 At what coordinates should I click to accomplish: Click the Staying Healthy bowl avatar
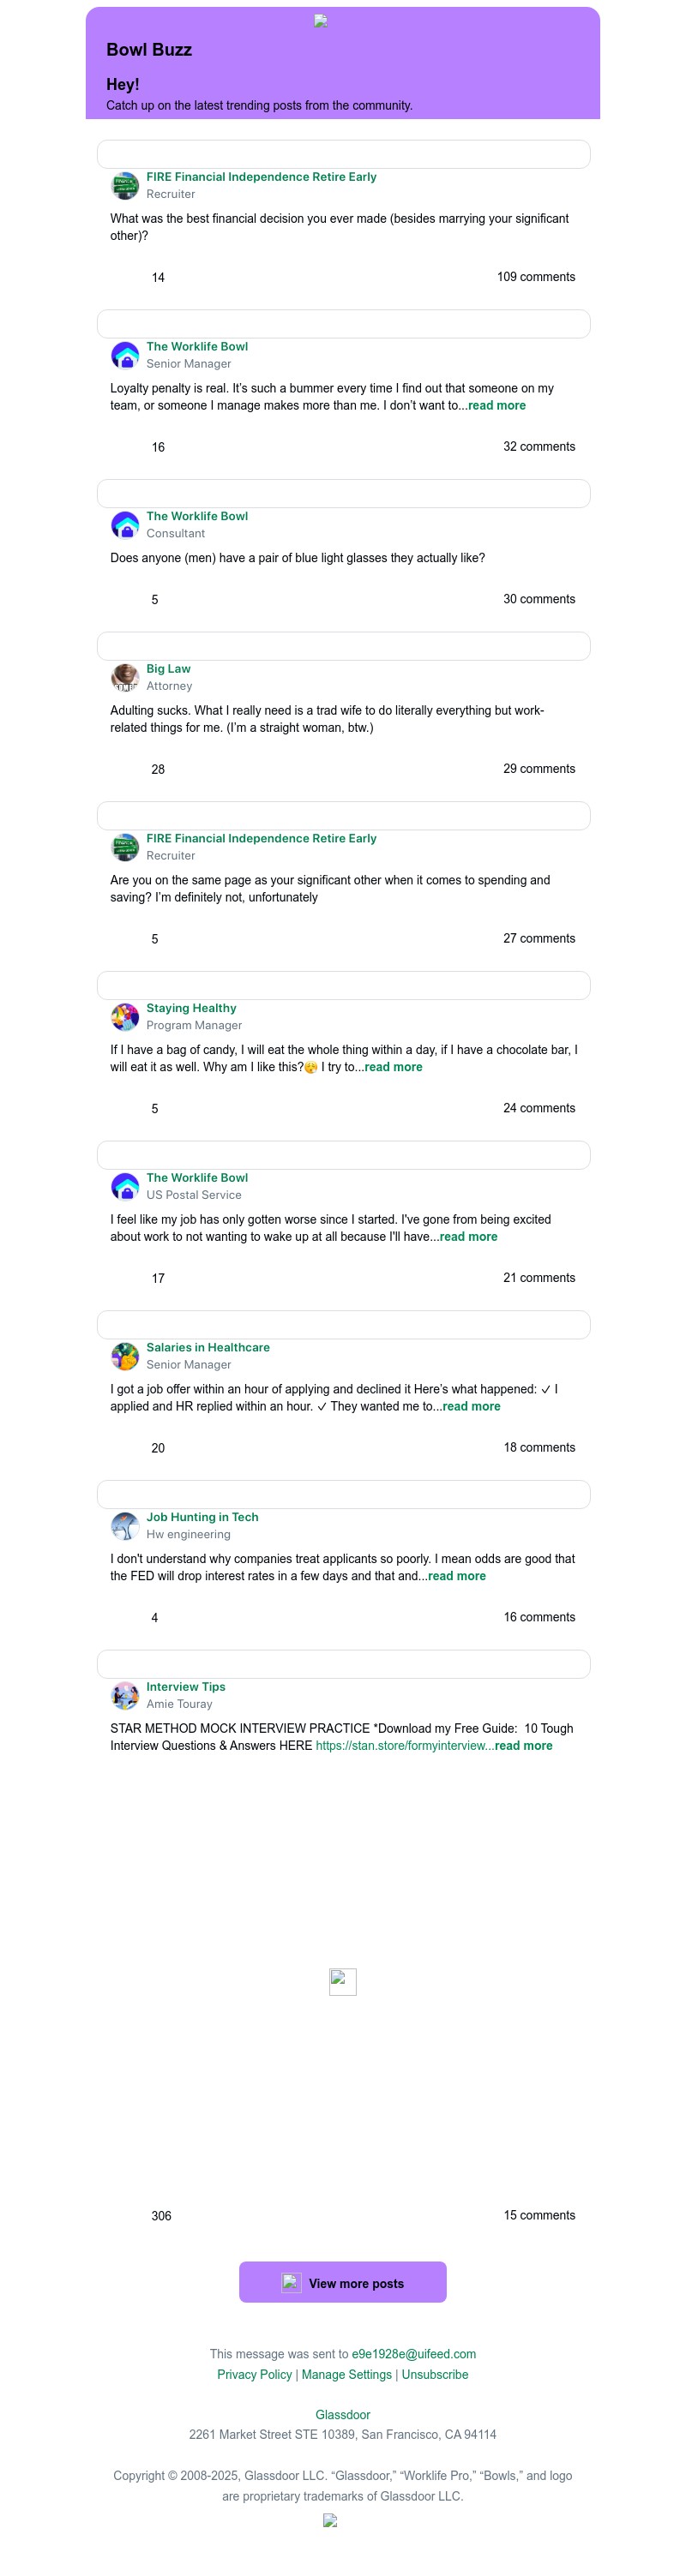pos(125,1017)
